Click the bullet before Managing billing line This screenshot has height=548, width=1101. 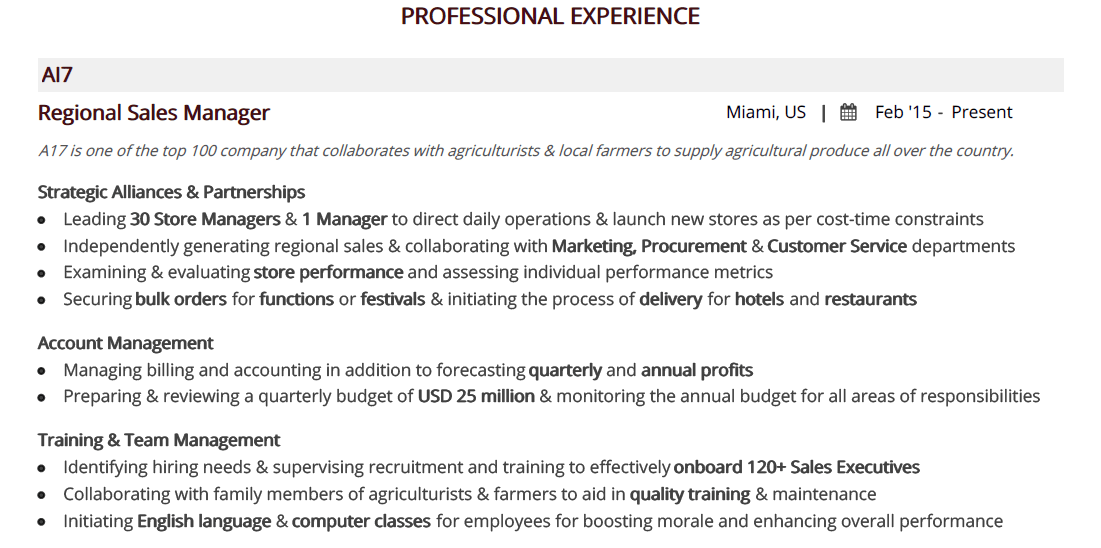click(42, 371)
